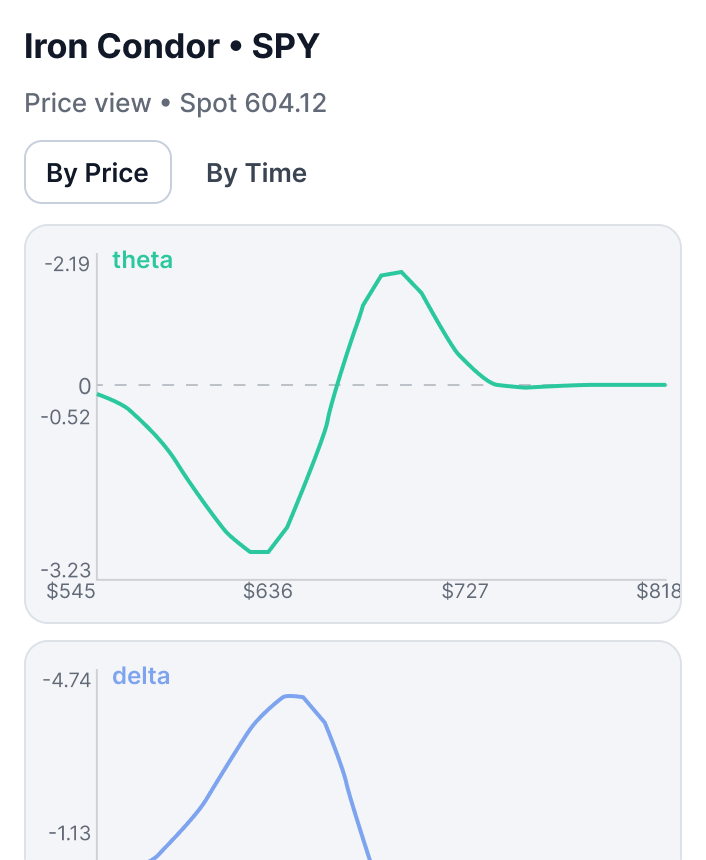Click the blue delta chart label
Image resolution: width=706 pixels, height=860 pixels.
[x=141, y=676]
